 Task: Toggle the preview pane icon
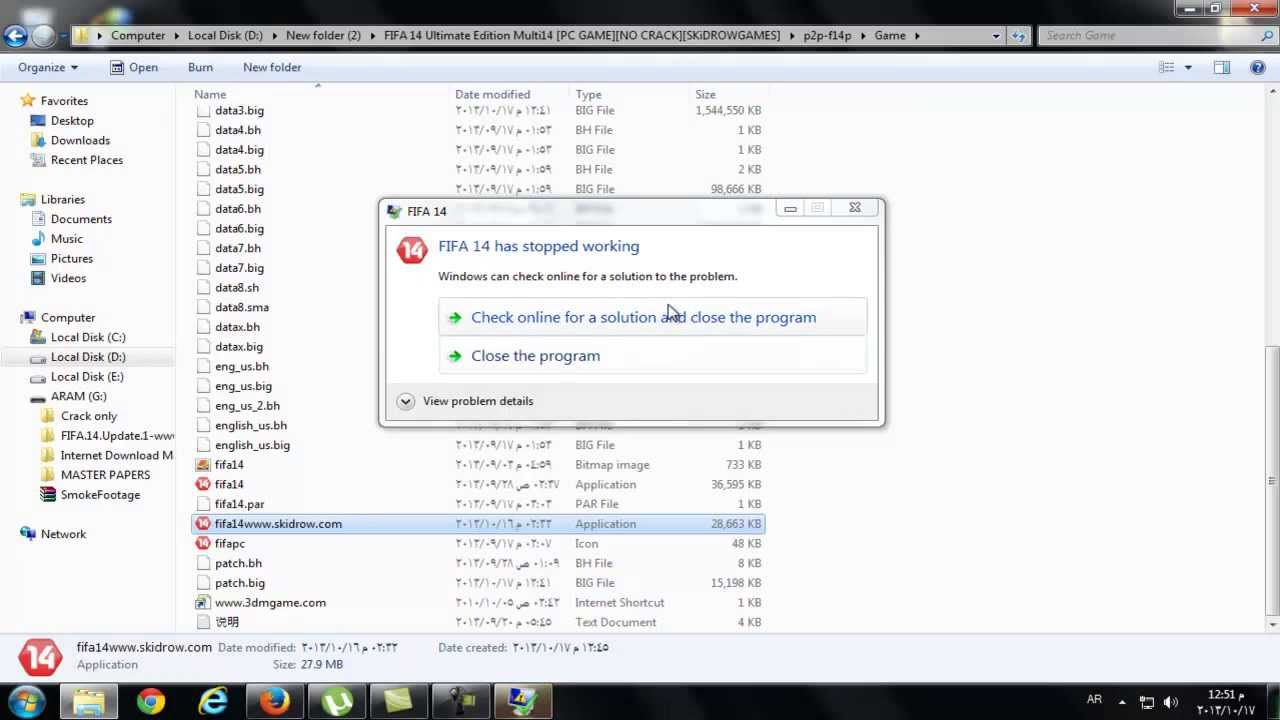point(1221,67)
